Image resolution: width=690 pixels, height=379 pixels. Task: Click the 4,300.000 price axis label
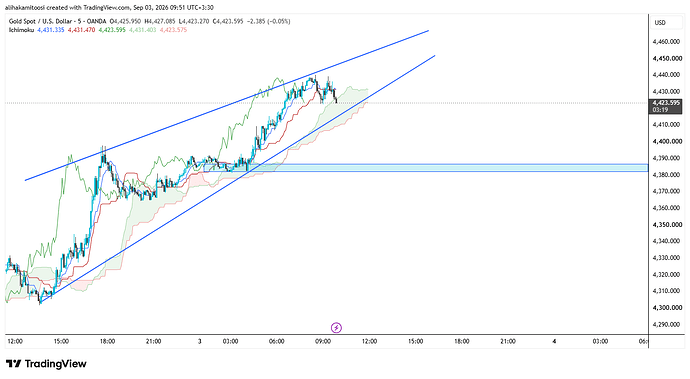(x=667, y=308)
